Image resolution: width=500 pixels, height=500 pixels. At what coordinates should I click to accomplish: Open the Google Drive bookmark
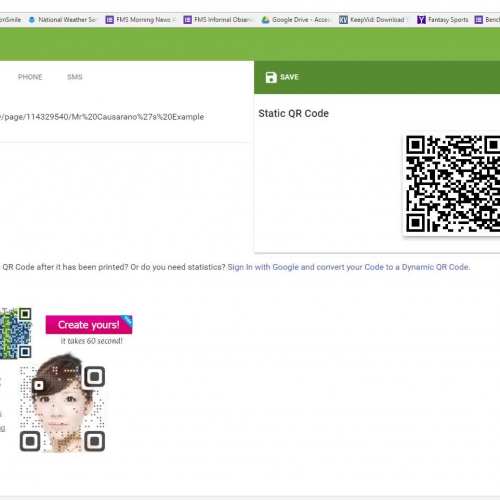296,20
